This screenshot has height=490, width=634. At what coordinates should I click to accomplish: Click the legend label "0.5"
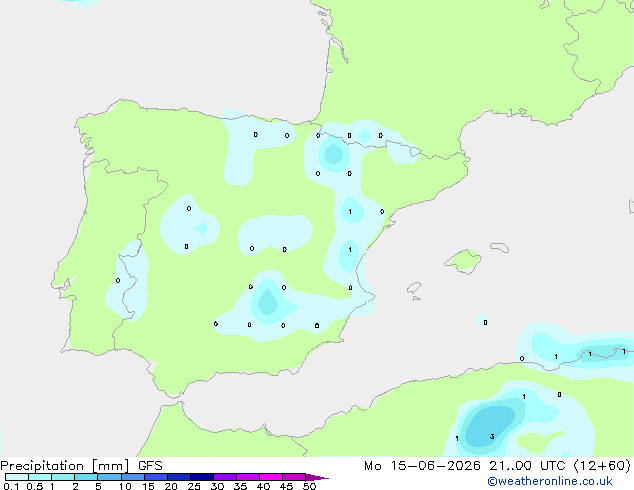[x=34, y=486]
